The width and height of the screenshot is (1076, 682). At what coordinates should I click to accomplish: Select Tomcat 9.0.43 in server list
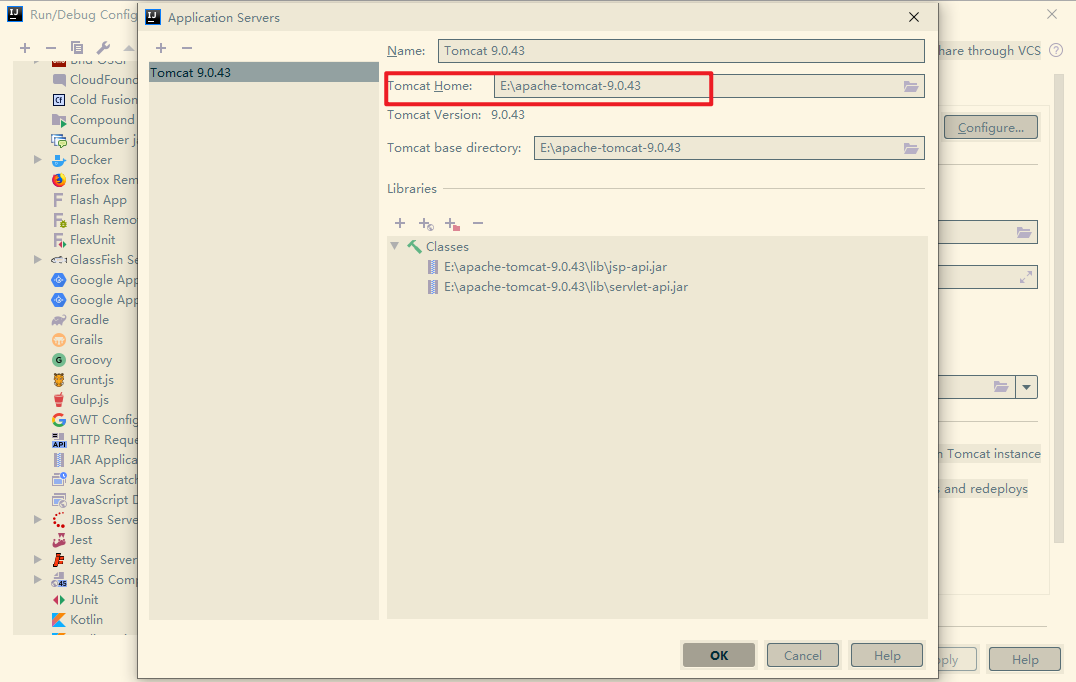[x=264, y=72]
